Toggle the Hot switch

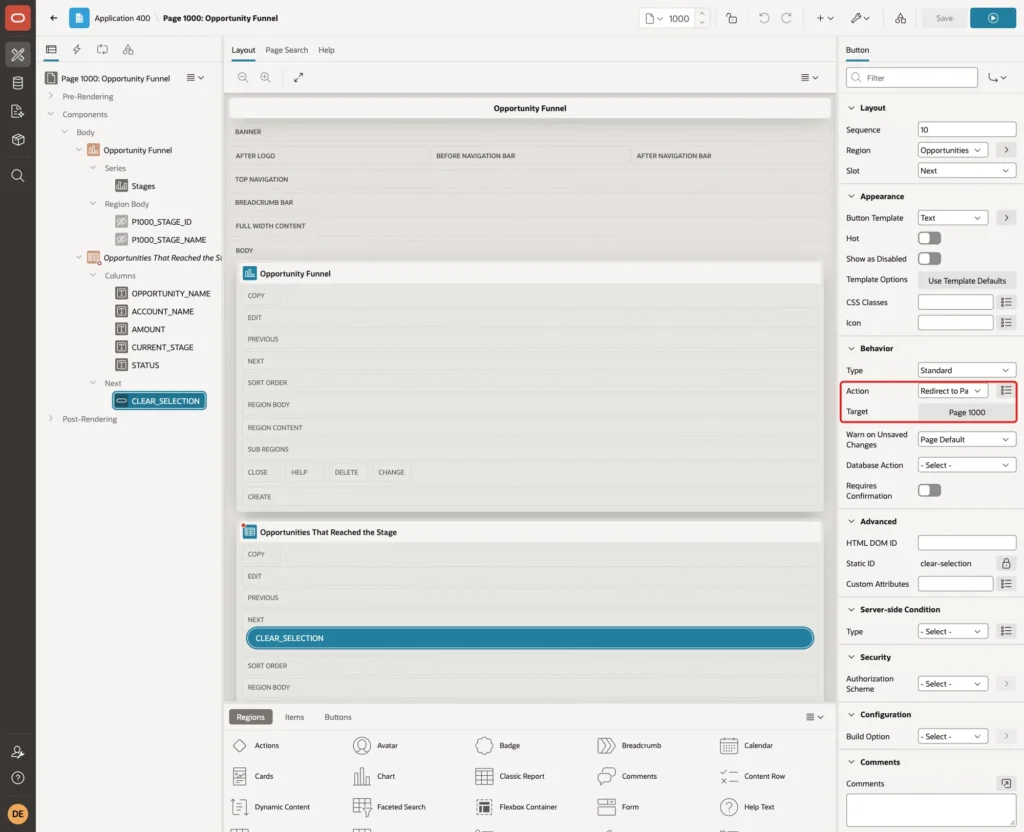929,238
